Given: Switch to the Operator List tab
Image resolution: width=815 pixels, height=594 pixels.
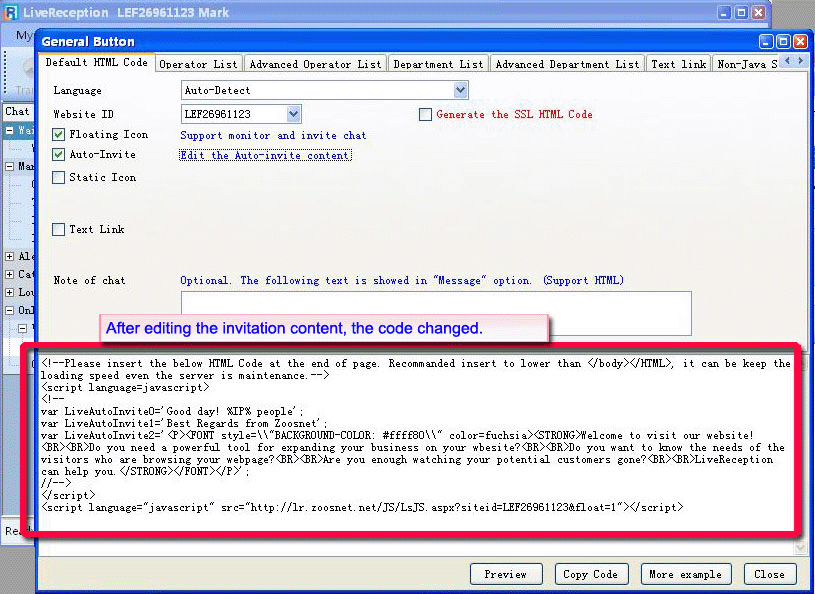Looking at the screenshot, I should coord(199,64).
